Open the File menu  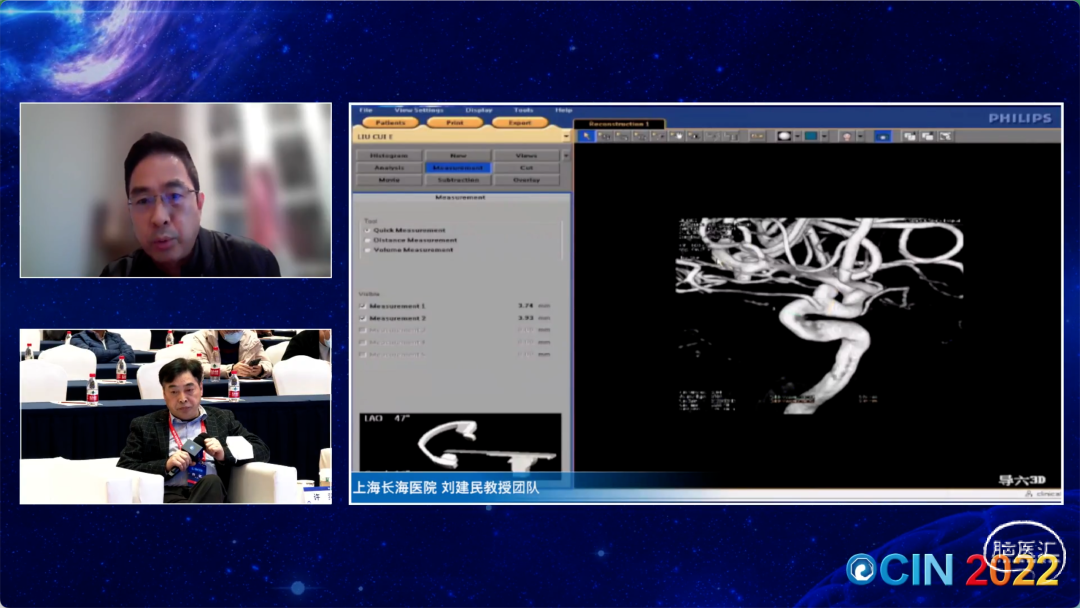(x=366, y=110)
